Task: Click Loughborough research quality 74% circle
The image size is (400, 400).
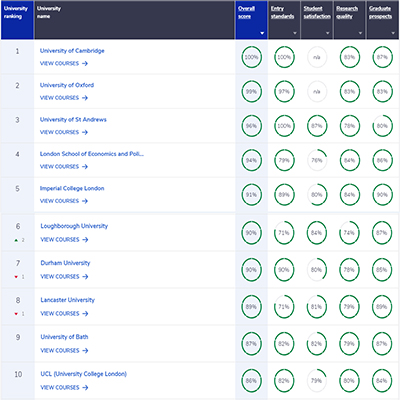Action: (349, 233)
